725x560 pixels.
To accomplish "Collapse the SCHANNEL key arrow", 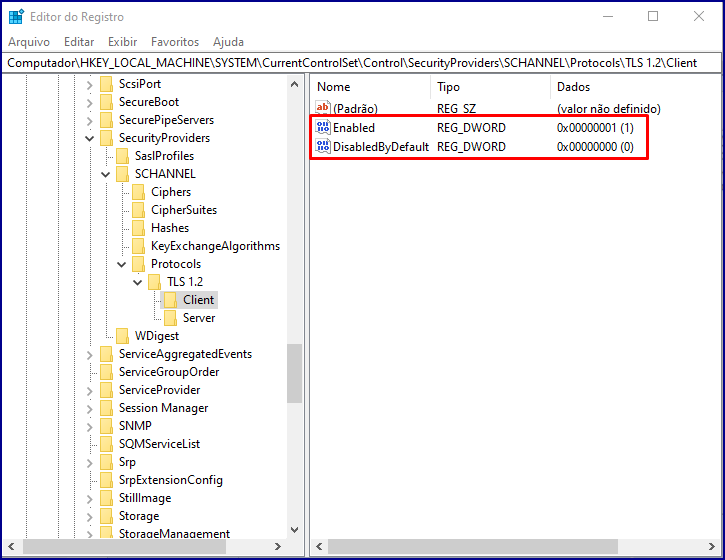I will 106,174.
